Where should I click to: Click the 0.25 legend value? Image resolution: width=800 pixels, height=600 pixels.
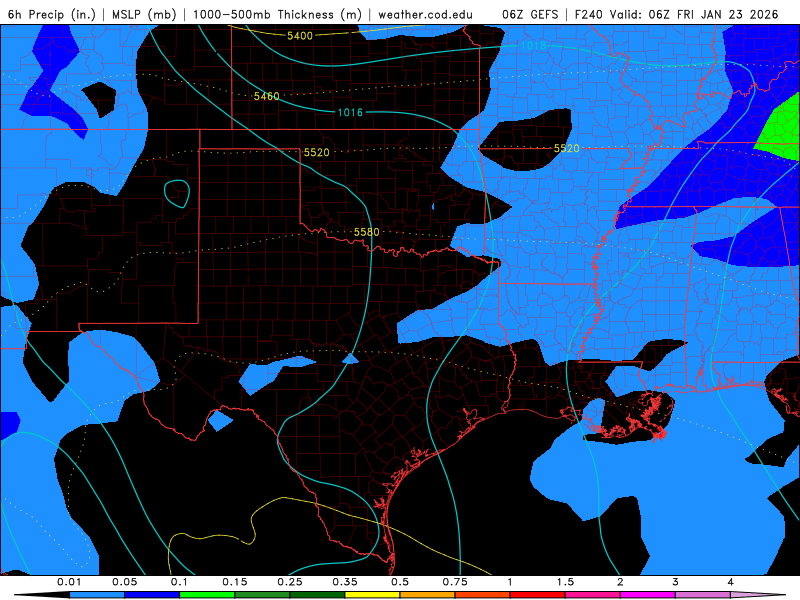tap(290, 582)
